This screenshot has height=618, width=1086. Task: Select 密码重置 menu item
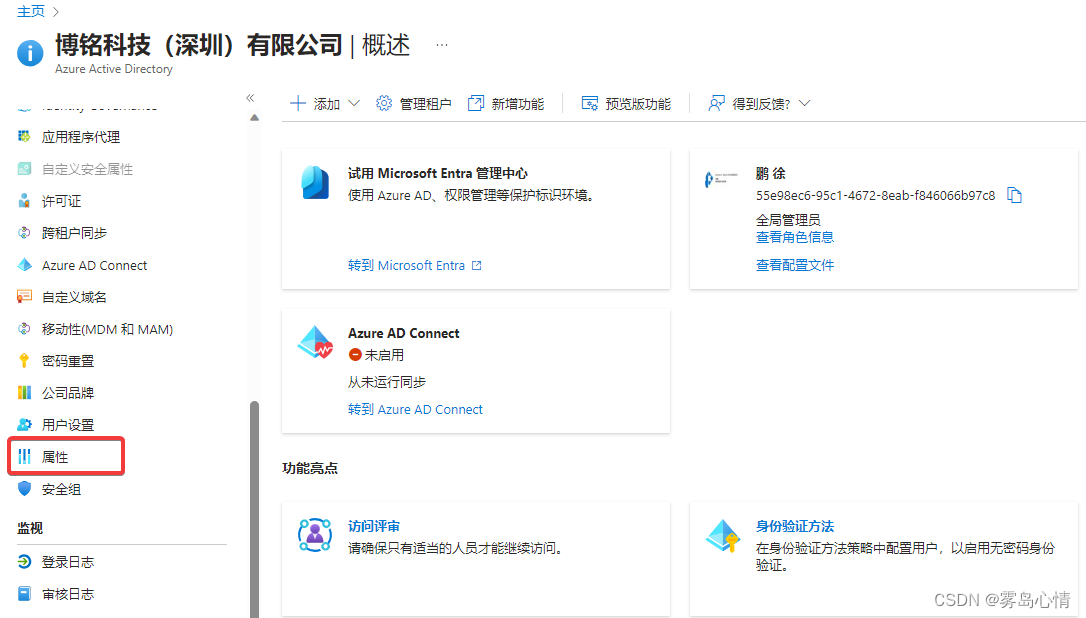pyautogui.click(x=68, y=360)
